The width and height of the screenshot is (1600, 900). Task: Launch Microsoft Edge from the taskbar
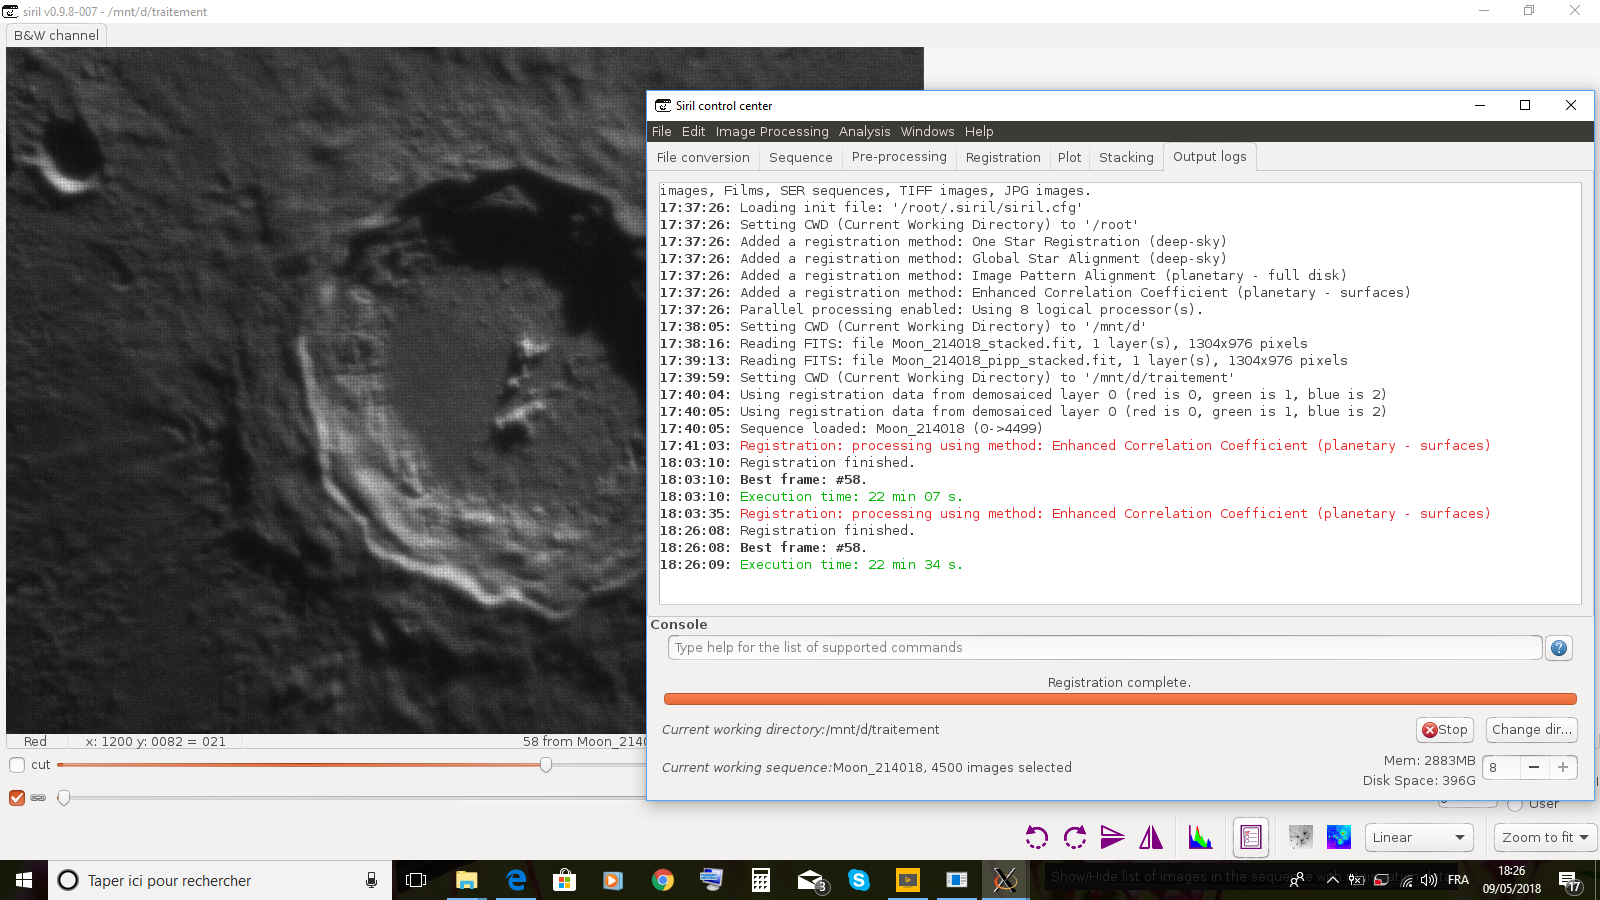tap(516, 880)
